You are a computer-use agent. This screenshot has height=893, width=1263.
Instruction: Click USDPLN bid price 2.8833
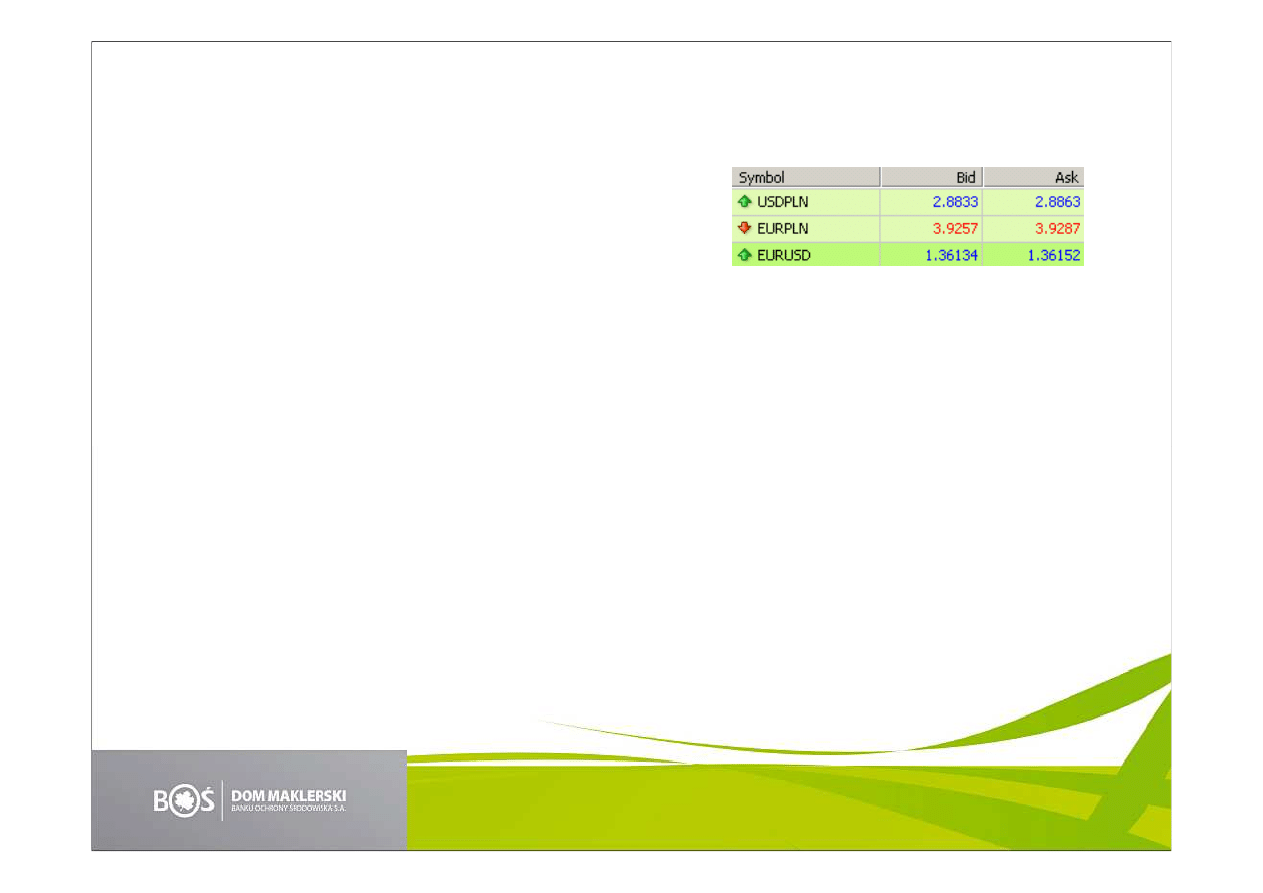point(955,202)
